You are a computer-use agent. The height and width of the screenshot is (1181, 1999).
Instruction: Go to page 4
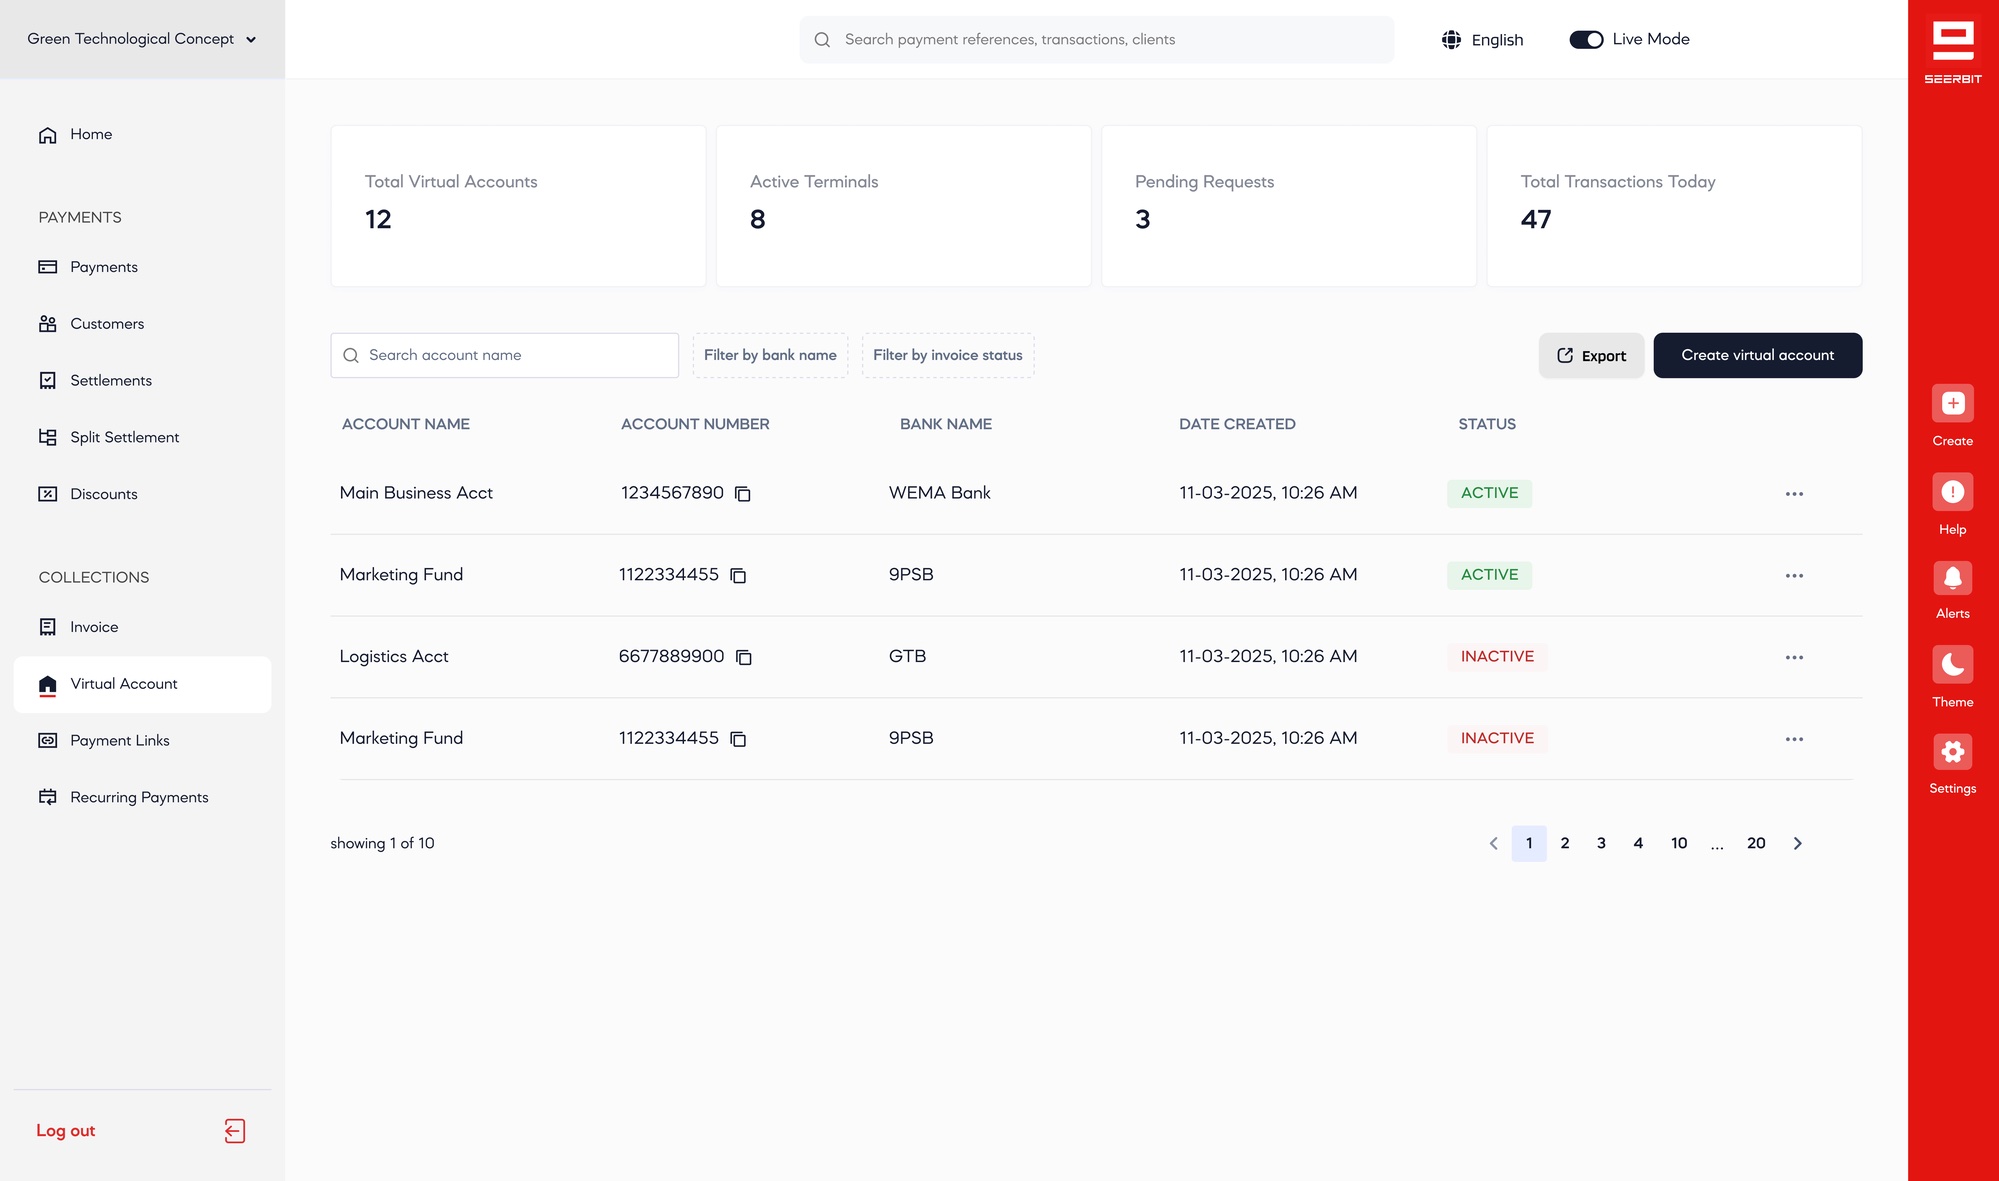click(1638, 844)
